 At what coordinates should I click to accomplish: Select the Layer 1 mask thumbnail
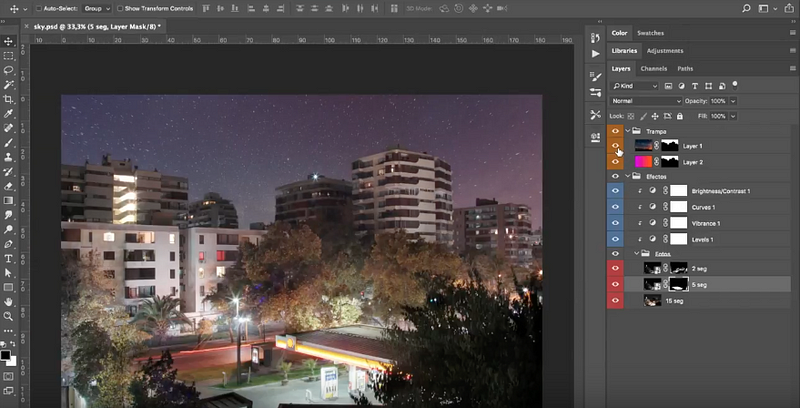click(670, 146)
